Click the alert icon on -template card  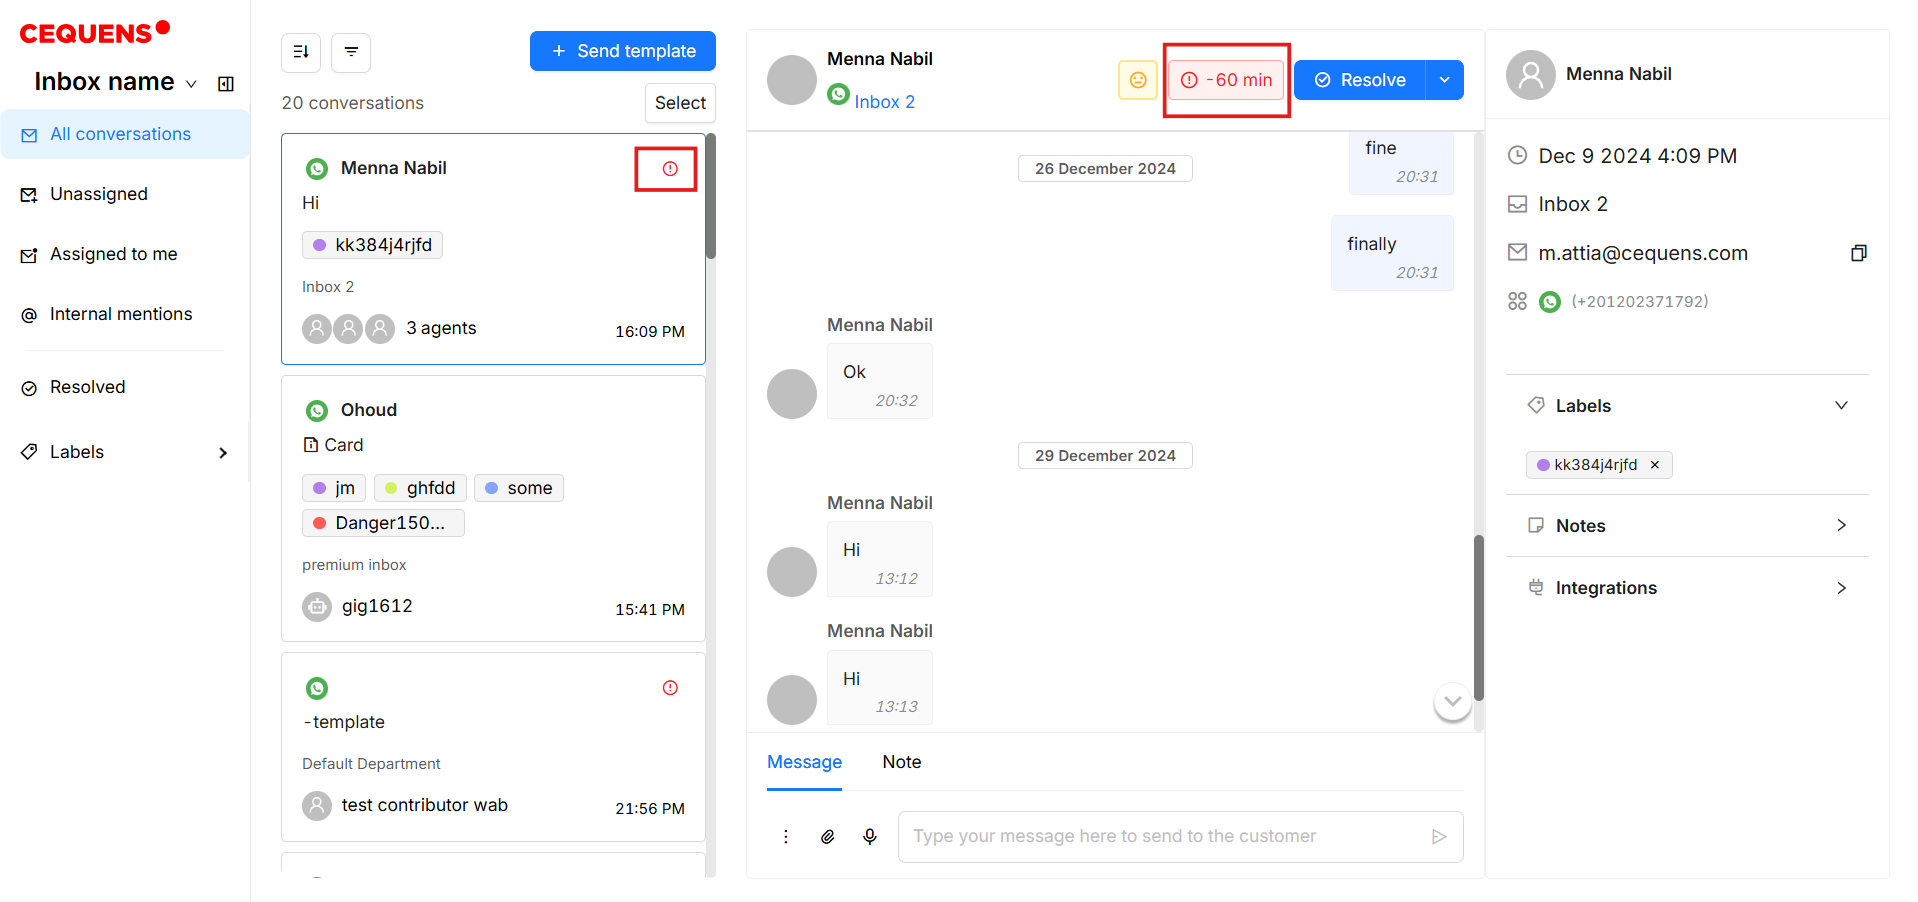click(x=670, y=688)
